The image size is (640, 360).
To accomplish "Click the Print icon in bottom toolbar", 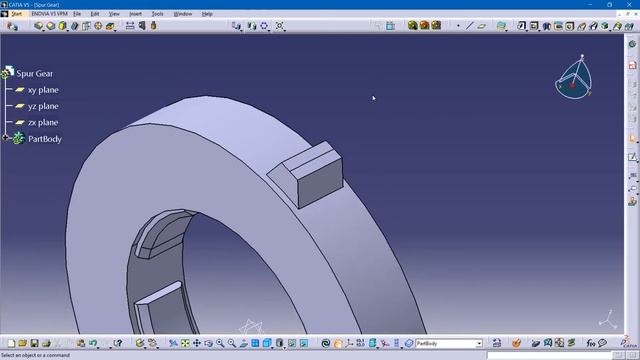I will tap(46, 343).
